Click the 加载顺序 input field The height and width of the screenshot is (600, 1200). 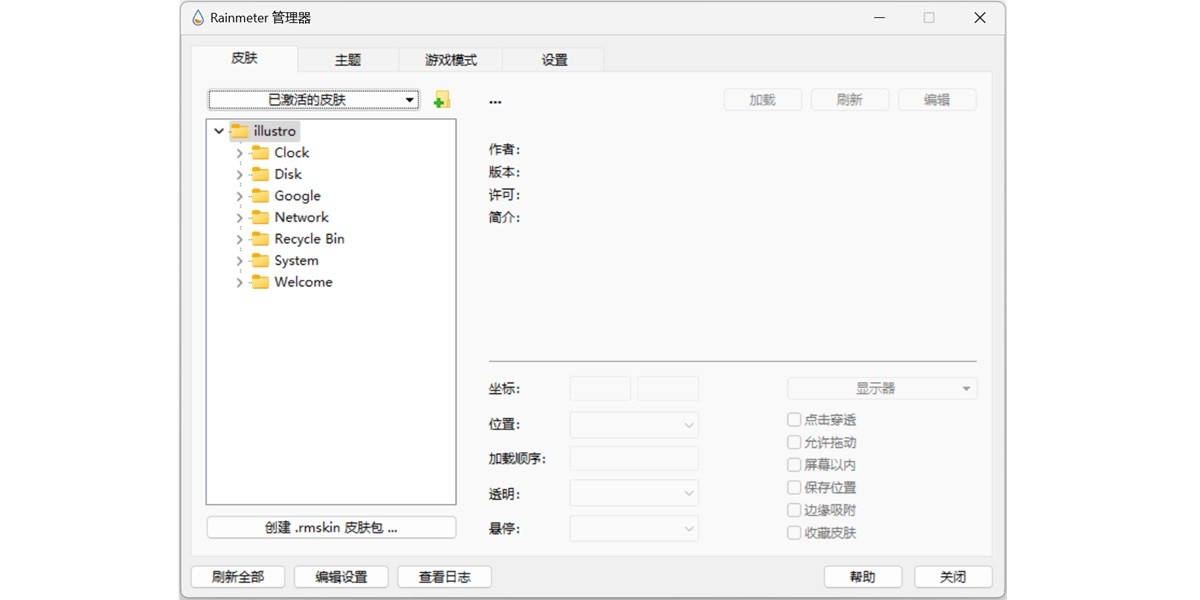click(633, 459)
